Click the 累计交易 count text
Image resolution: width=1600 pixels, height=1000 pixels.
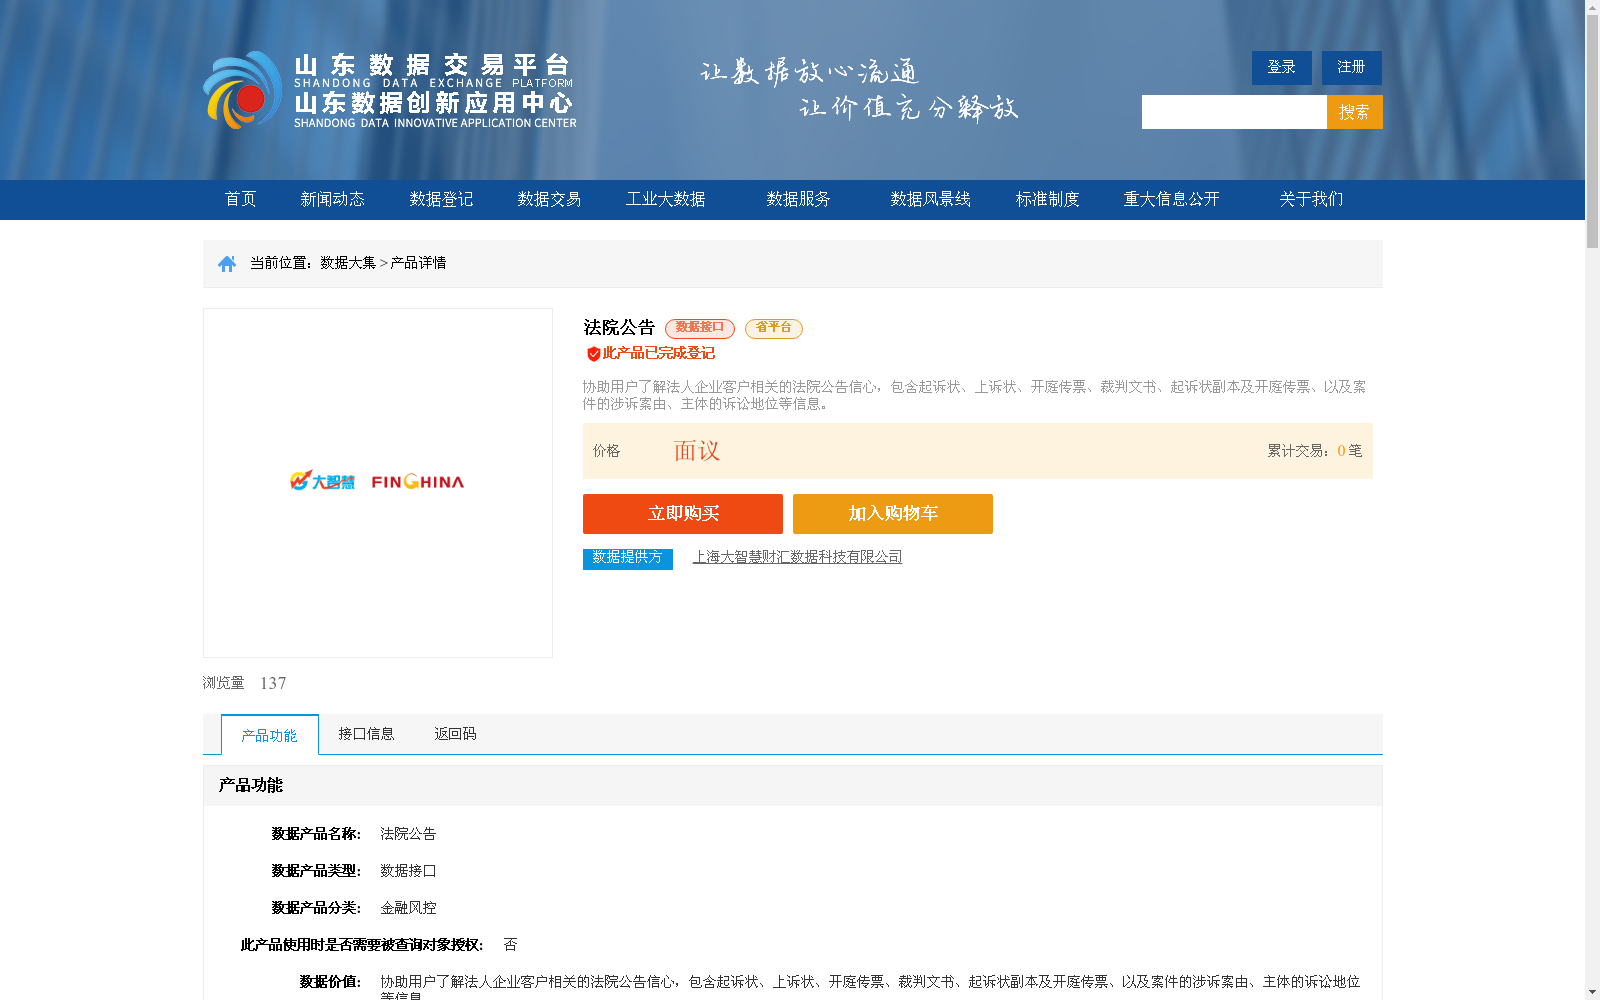(x=1315, y=451)
